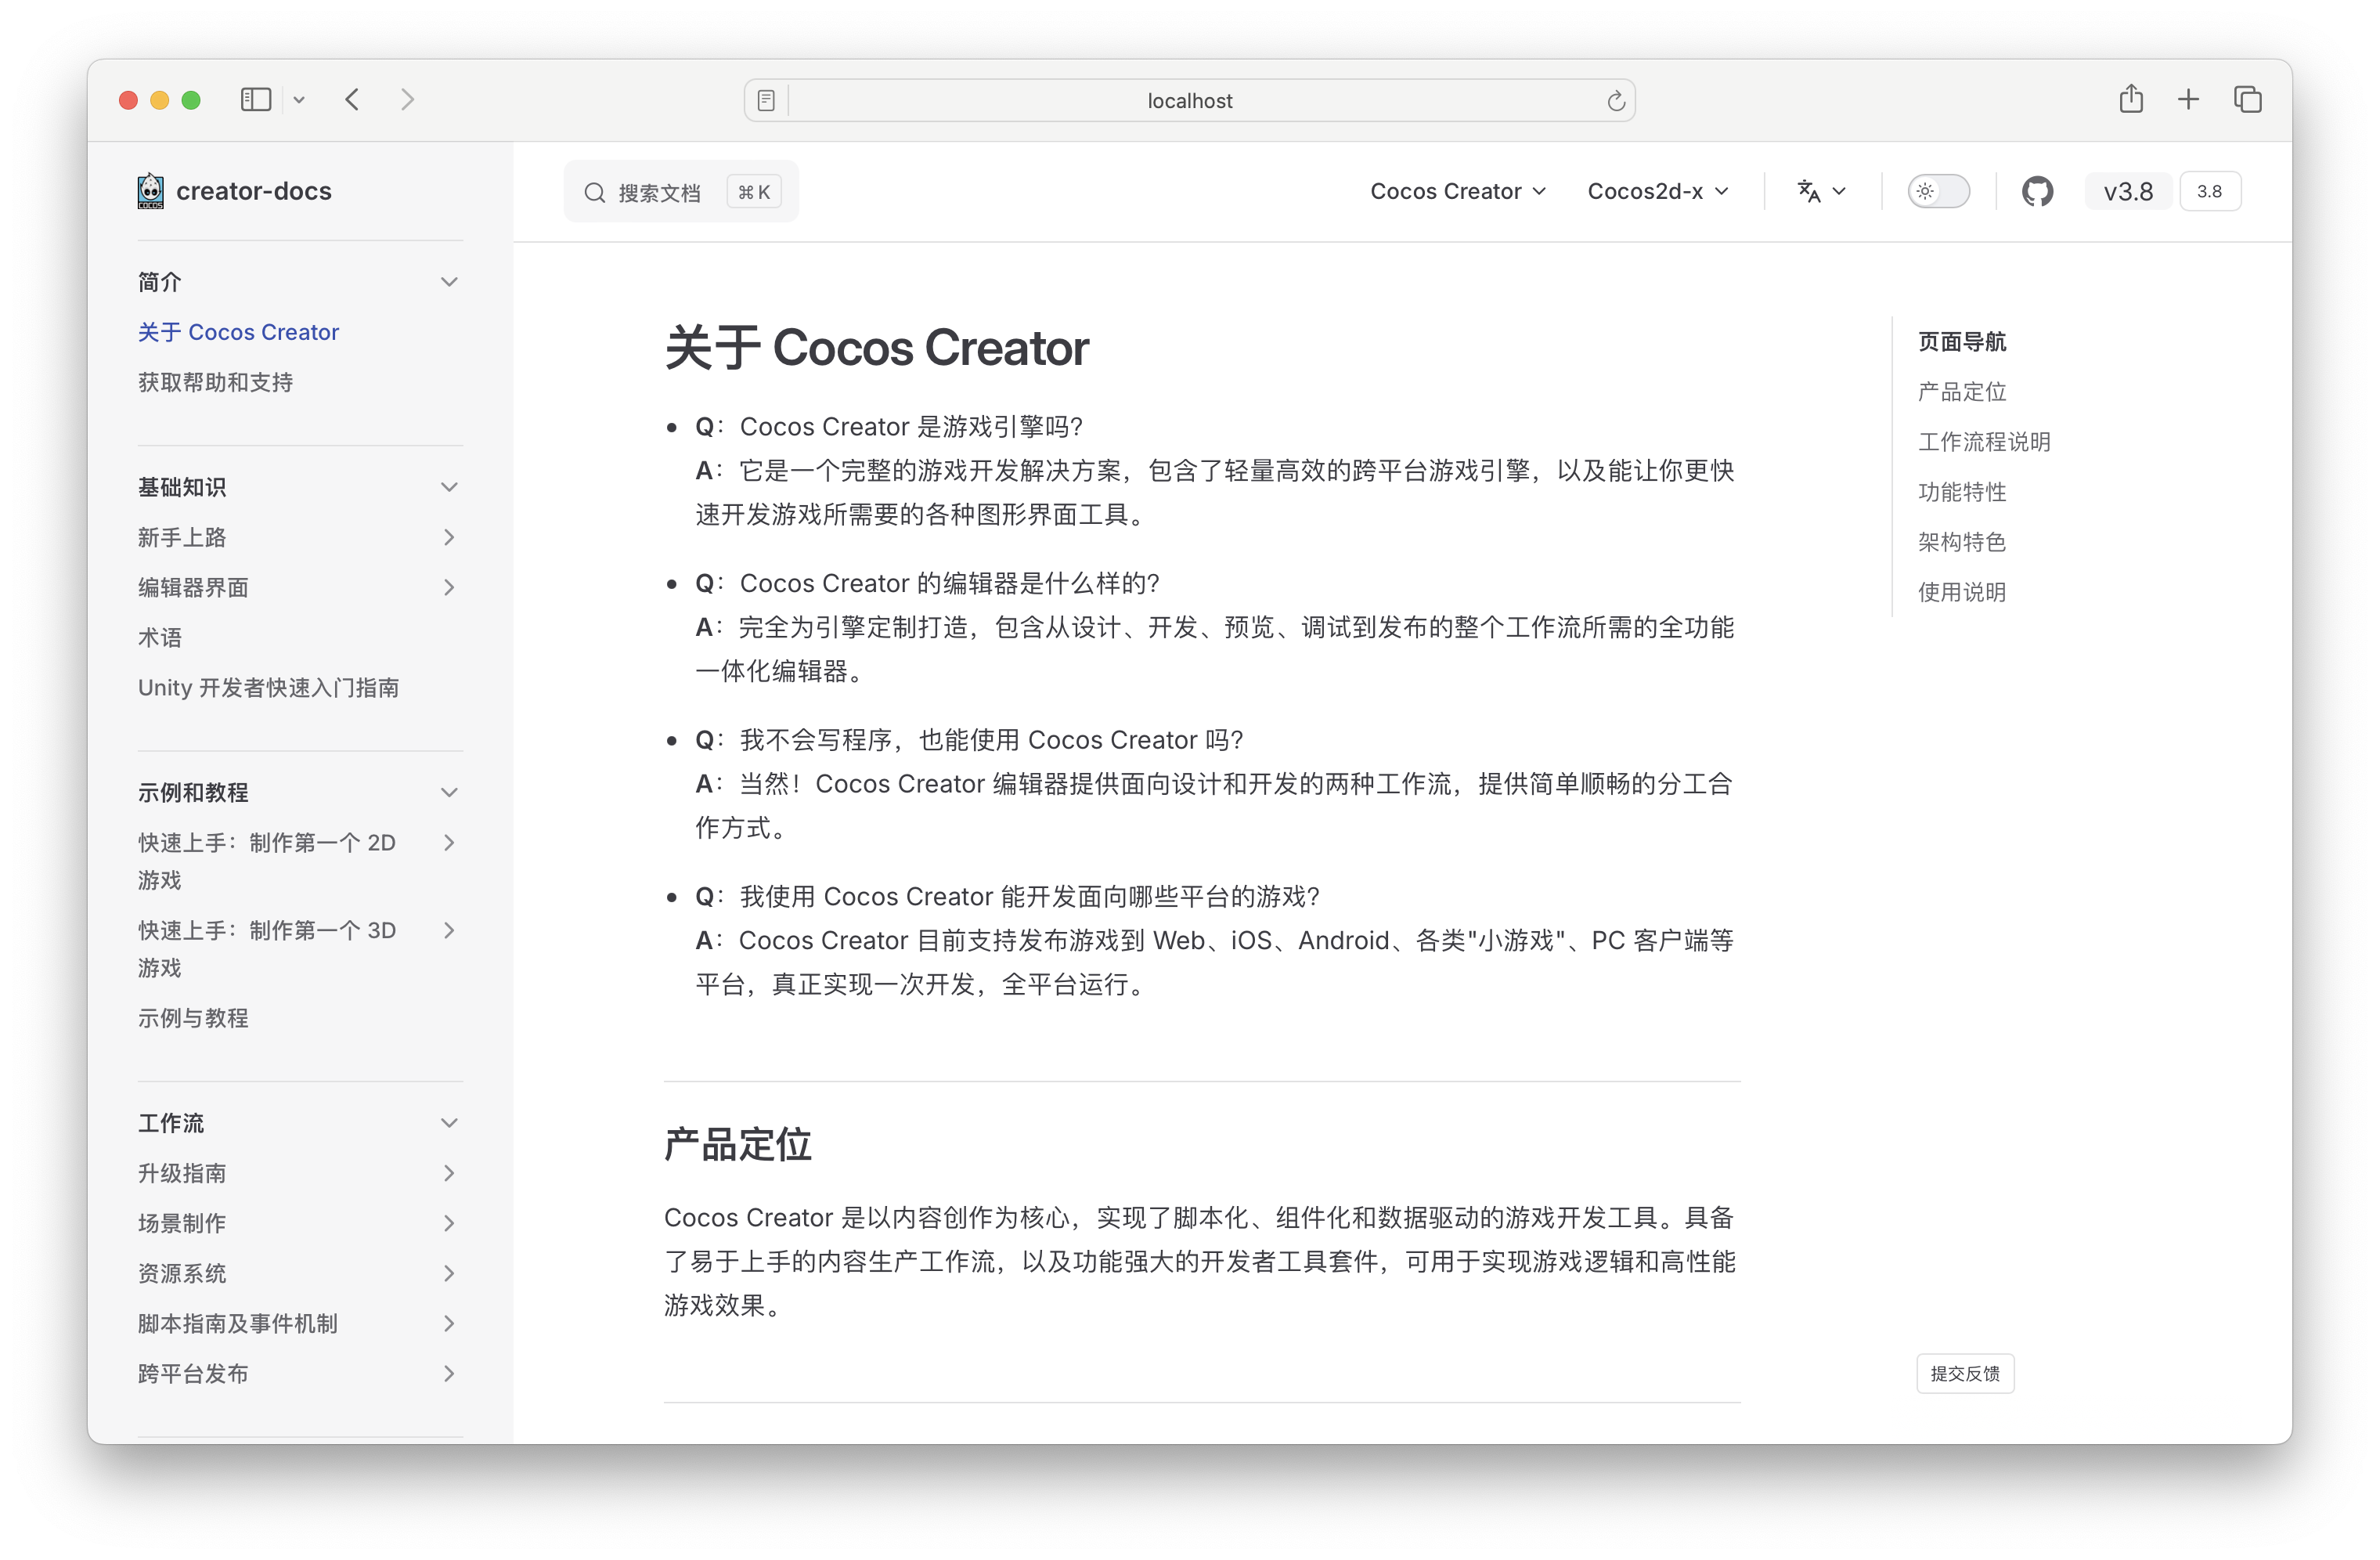
Task: Open a new tab with plus icon
Action: pos(2188,100)
